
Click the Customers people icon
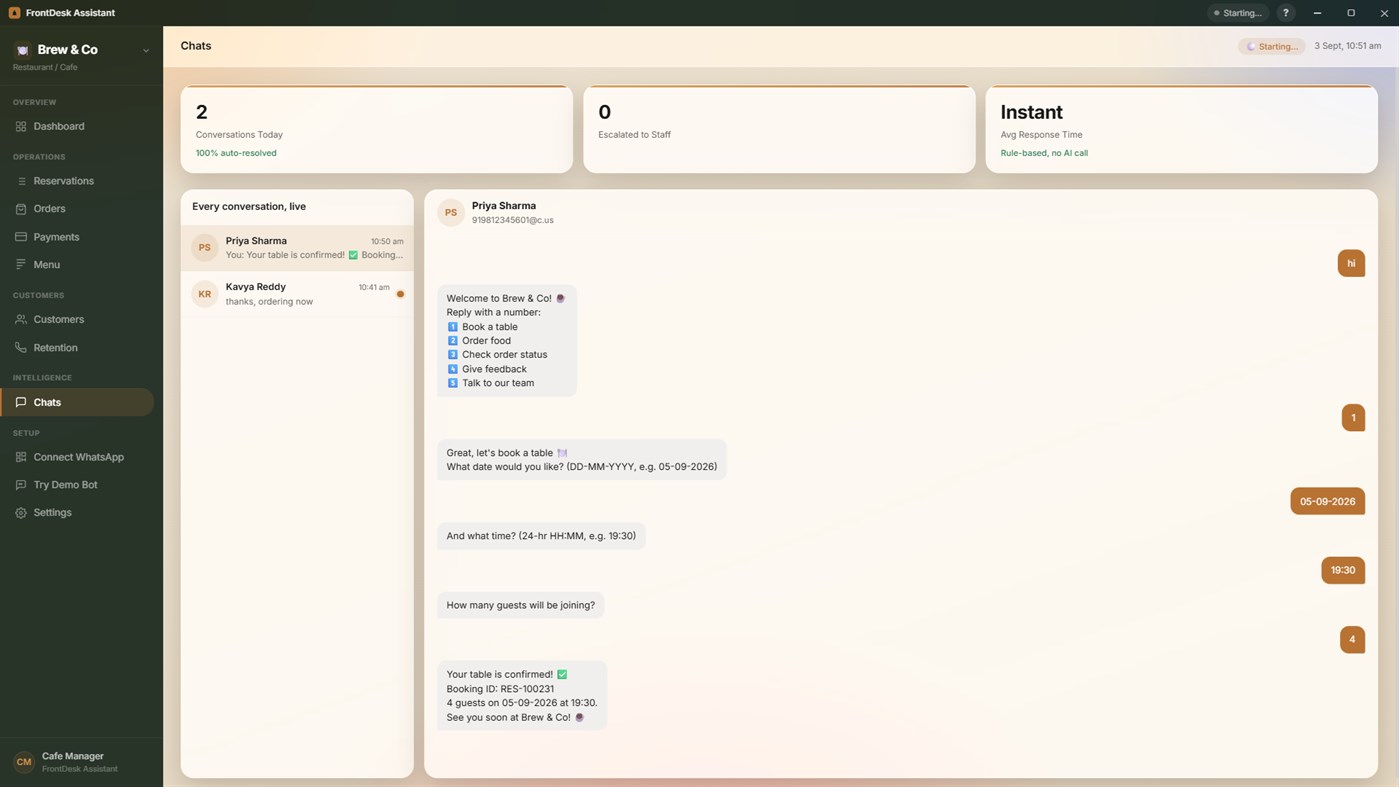tap(21, 319)
